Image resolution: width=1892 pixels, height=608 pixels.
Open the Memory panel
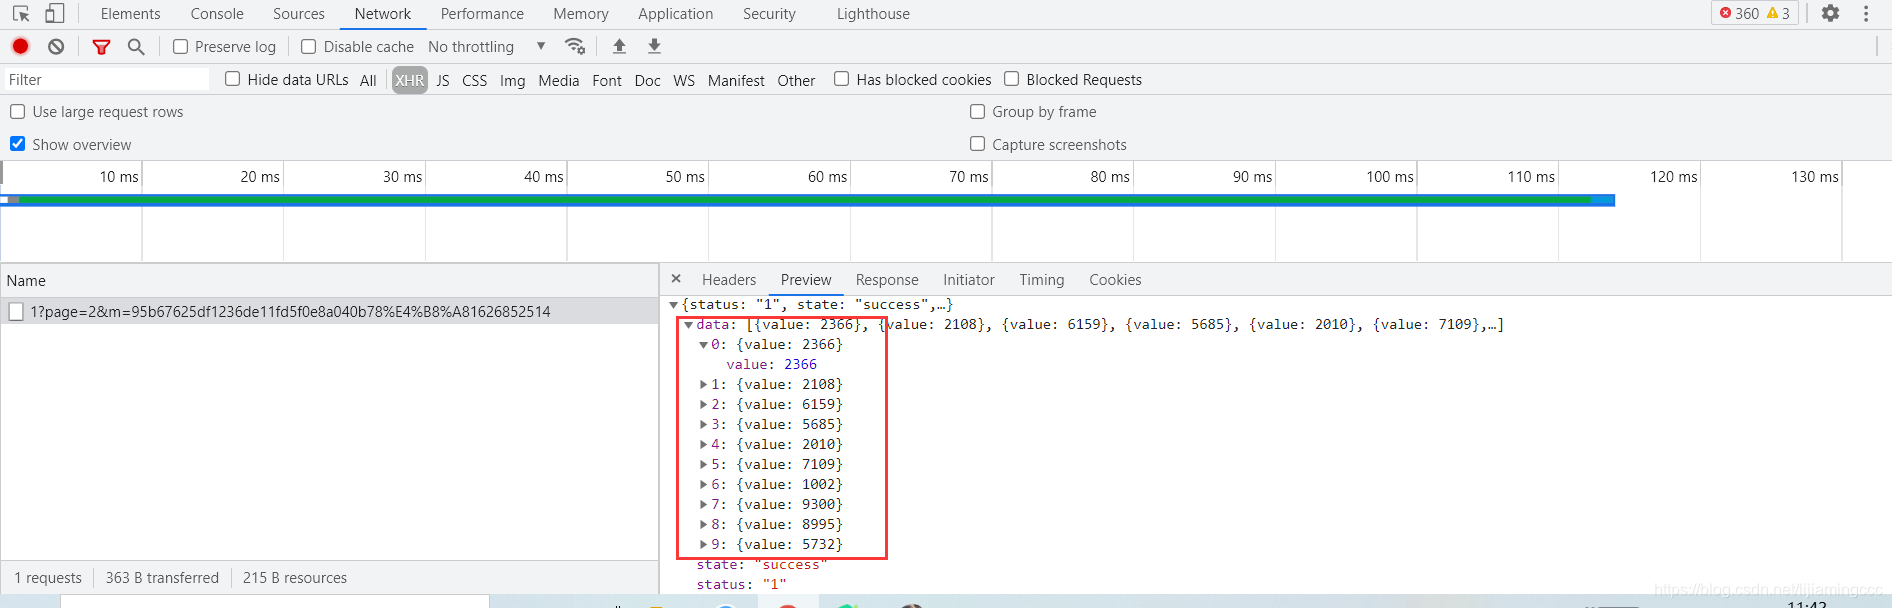coord(581,14)
